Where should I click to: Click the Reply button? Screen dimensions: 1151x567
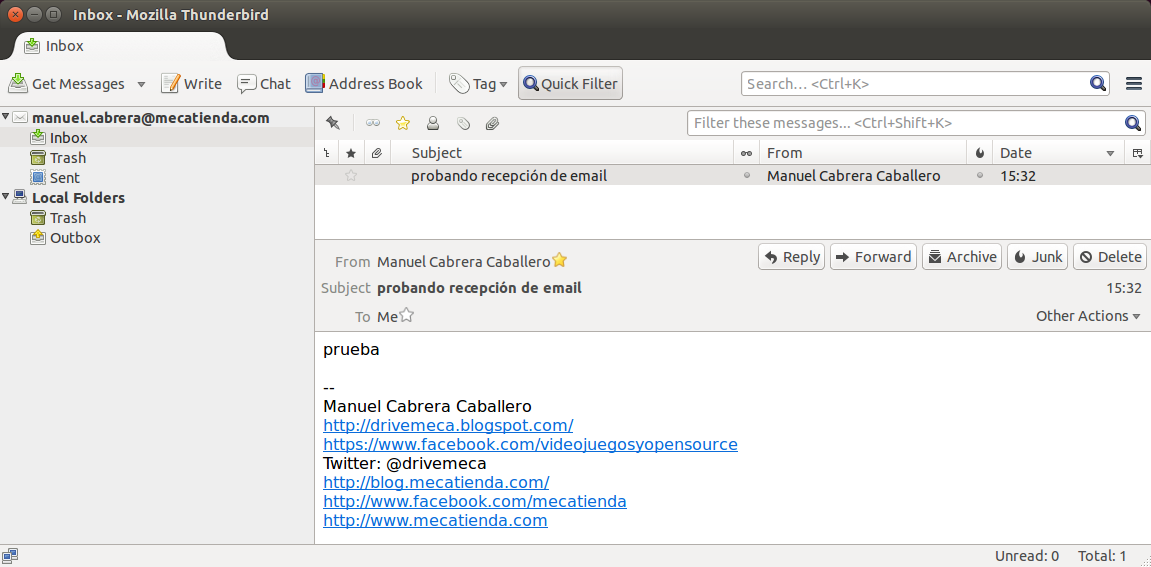pyautogui.click(x=791, y=257)
